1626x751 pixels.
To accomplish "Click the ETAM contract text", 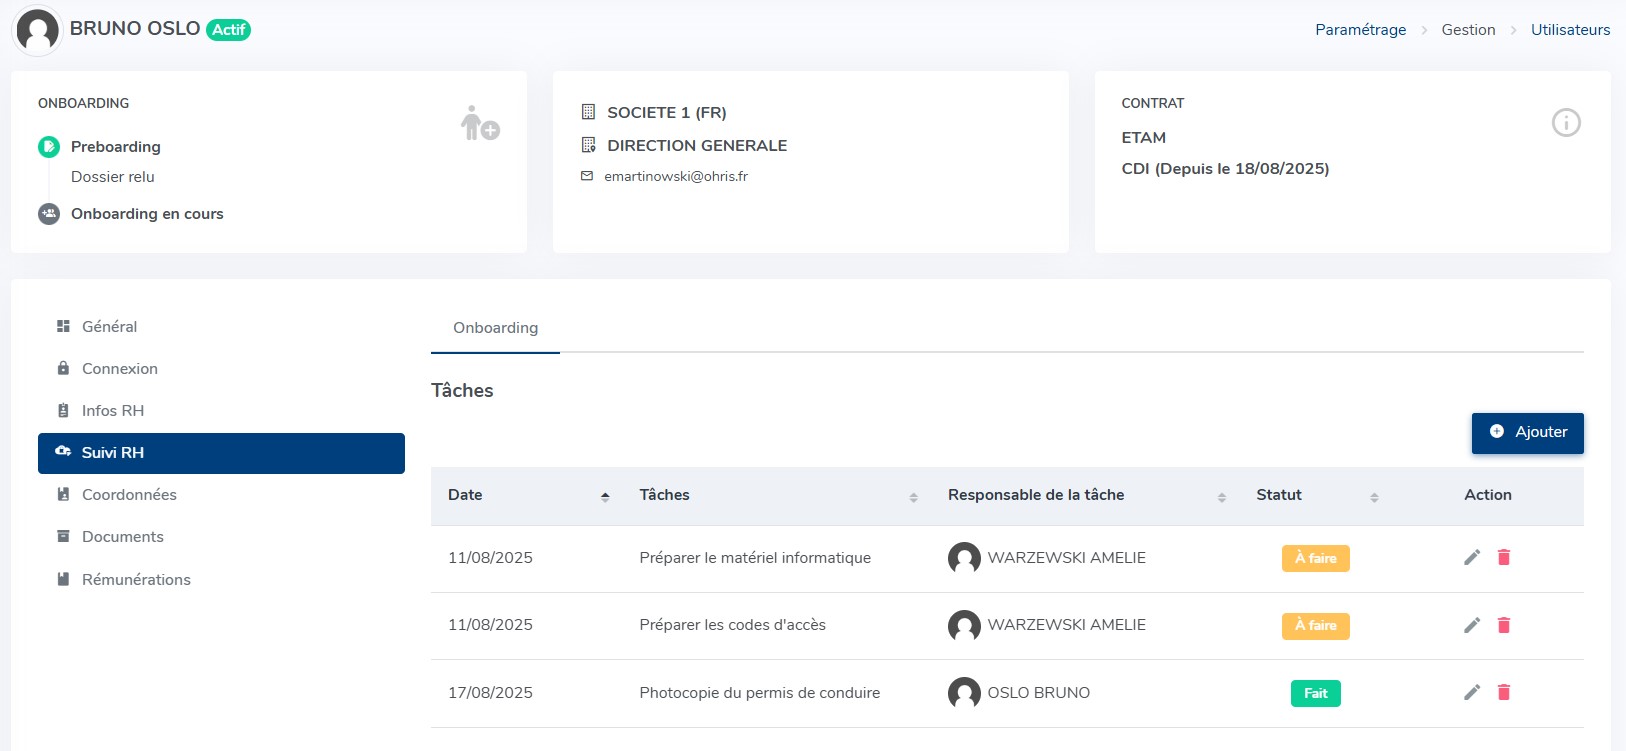I will [x=1144, y=138].
